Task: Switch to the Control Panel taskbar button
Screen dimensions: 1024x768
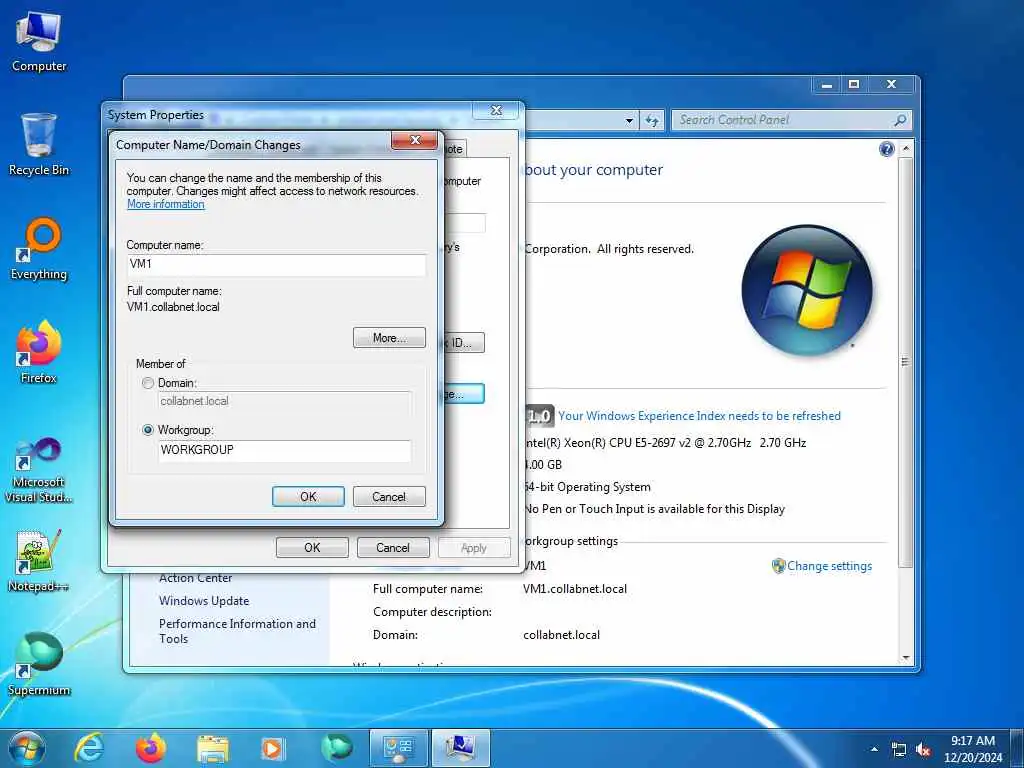Action: coord(398,748)
